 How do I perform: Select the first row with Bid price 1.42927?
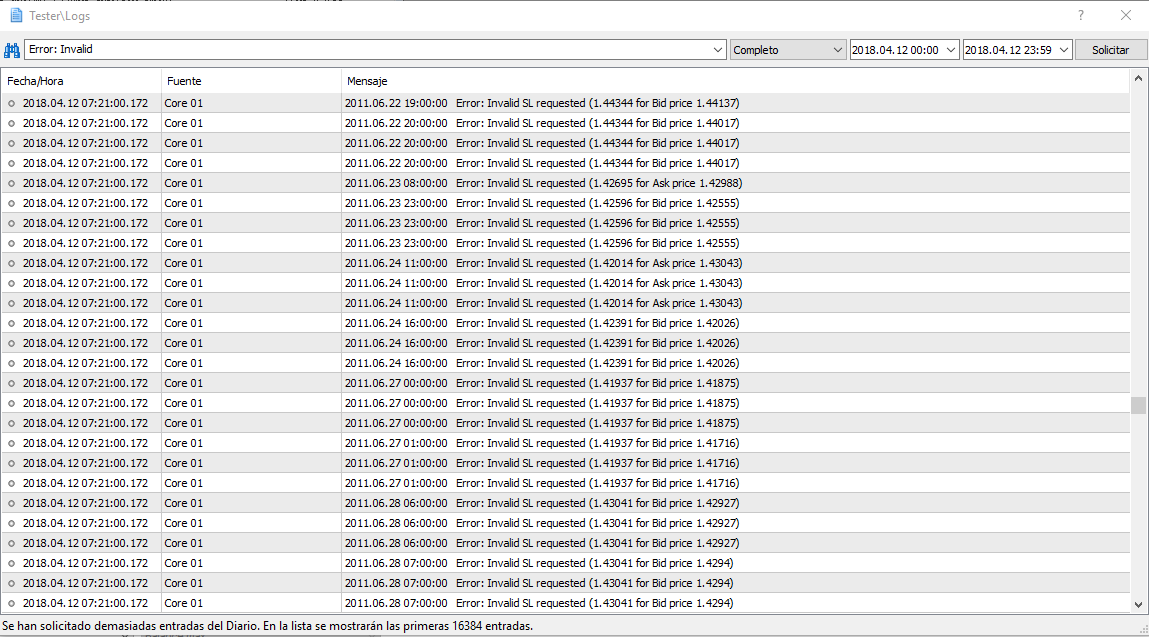pos(565,504)
